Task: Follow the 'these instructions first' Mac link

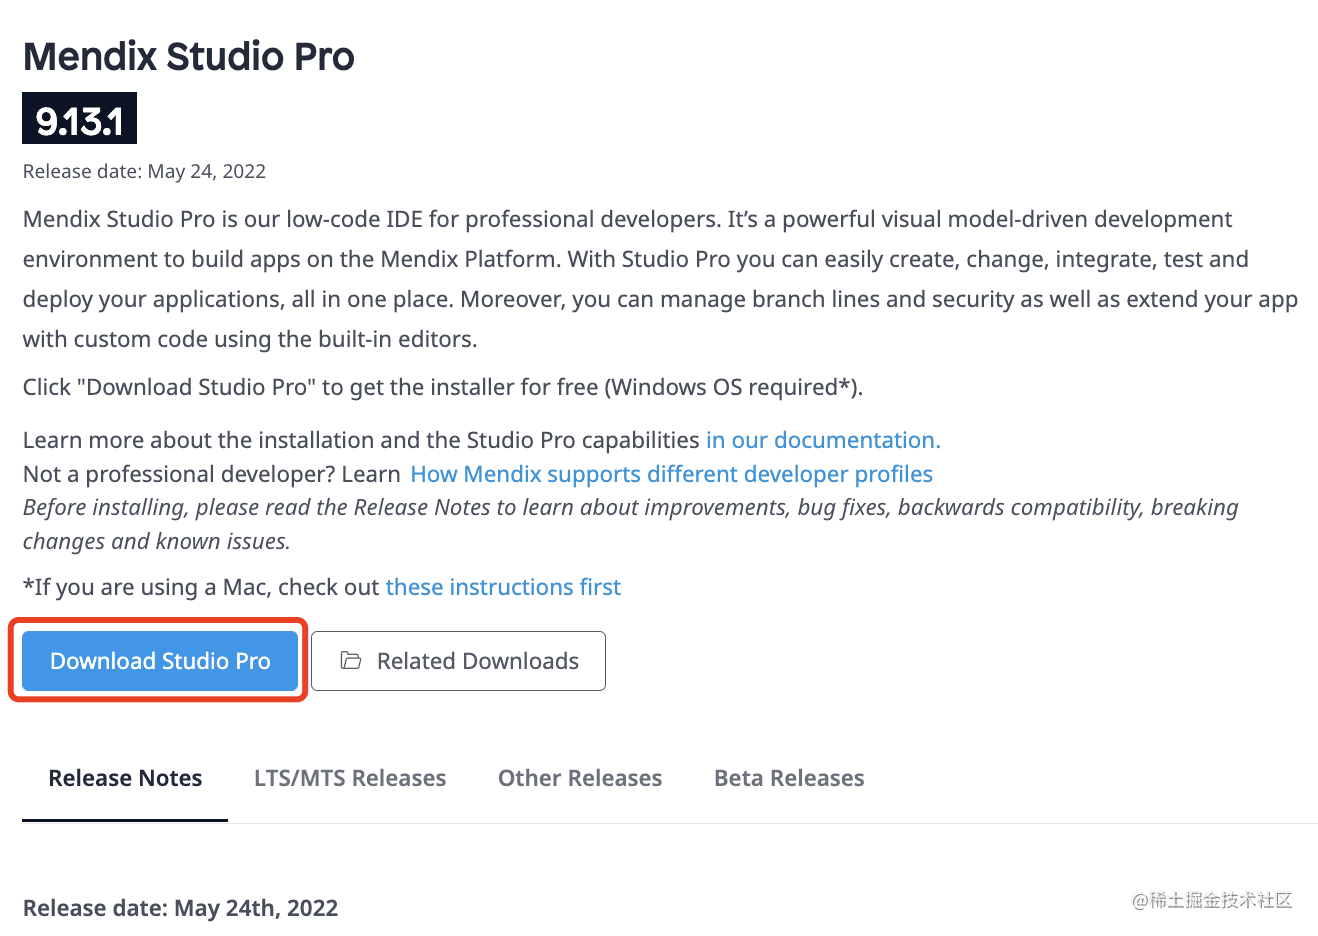Action: 503,587
